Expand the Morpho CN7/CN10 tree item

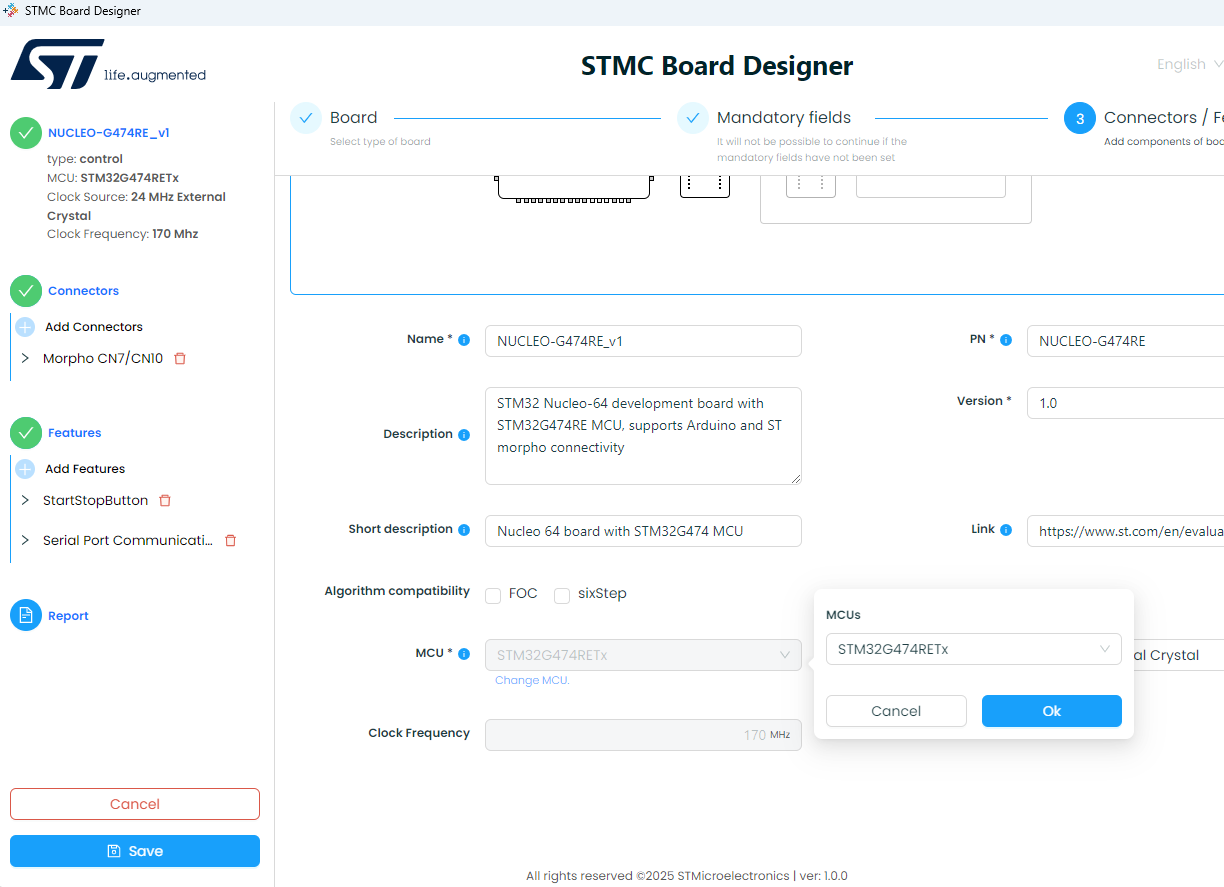(27, 358)
